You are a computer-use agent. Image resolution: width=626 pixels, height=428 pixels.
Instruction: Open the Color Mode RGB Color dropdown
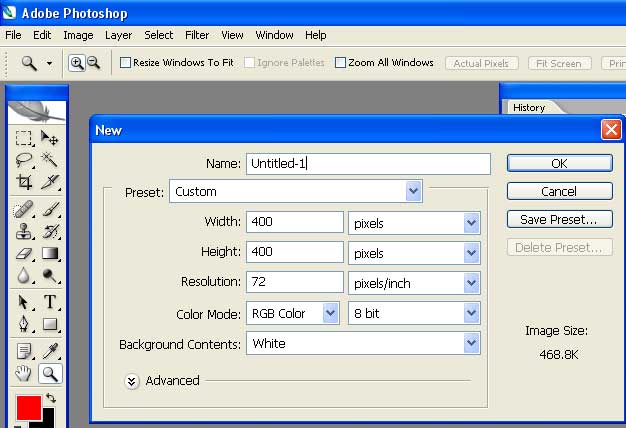coord(293,313)
